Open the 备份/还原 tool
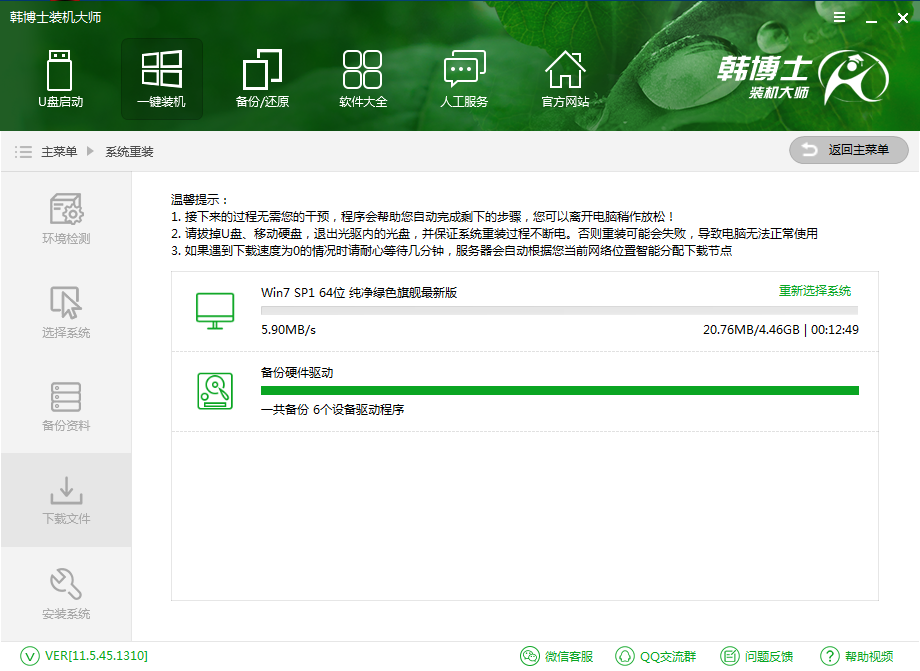920x671 pixels. 262,79
